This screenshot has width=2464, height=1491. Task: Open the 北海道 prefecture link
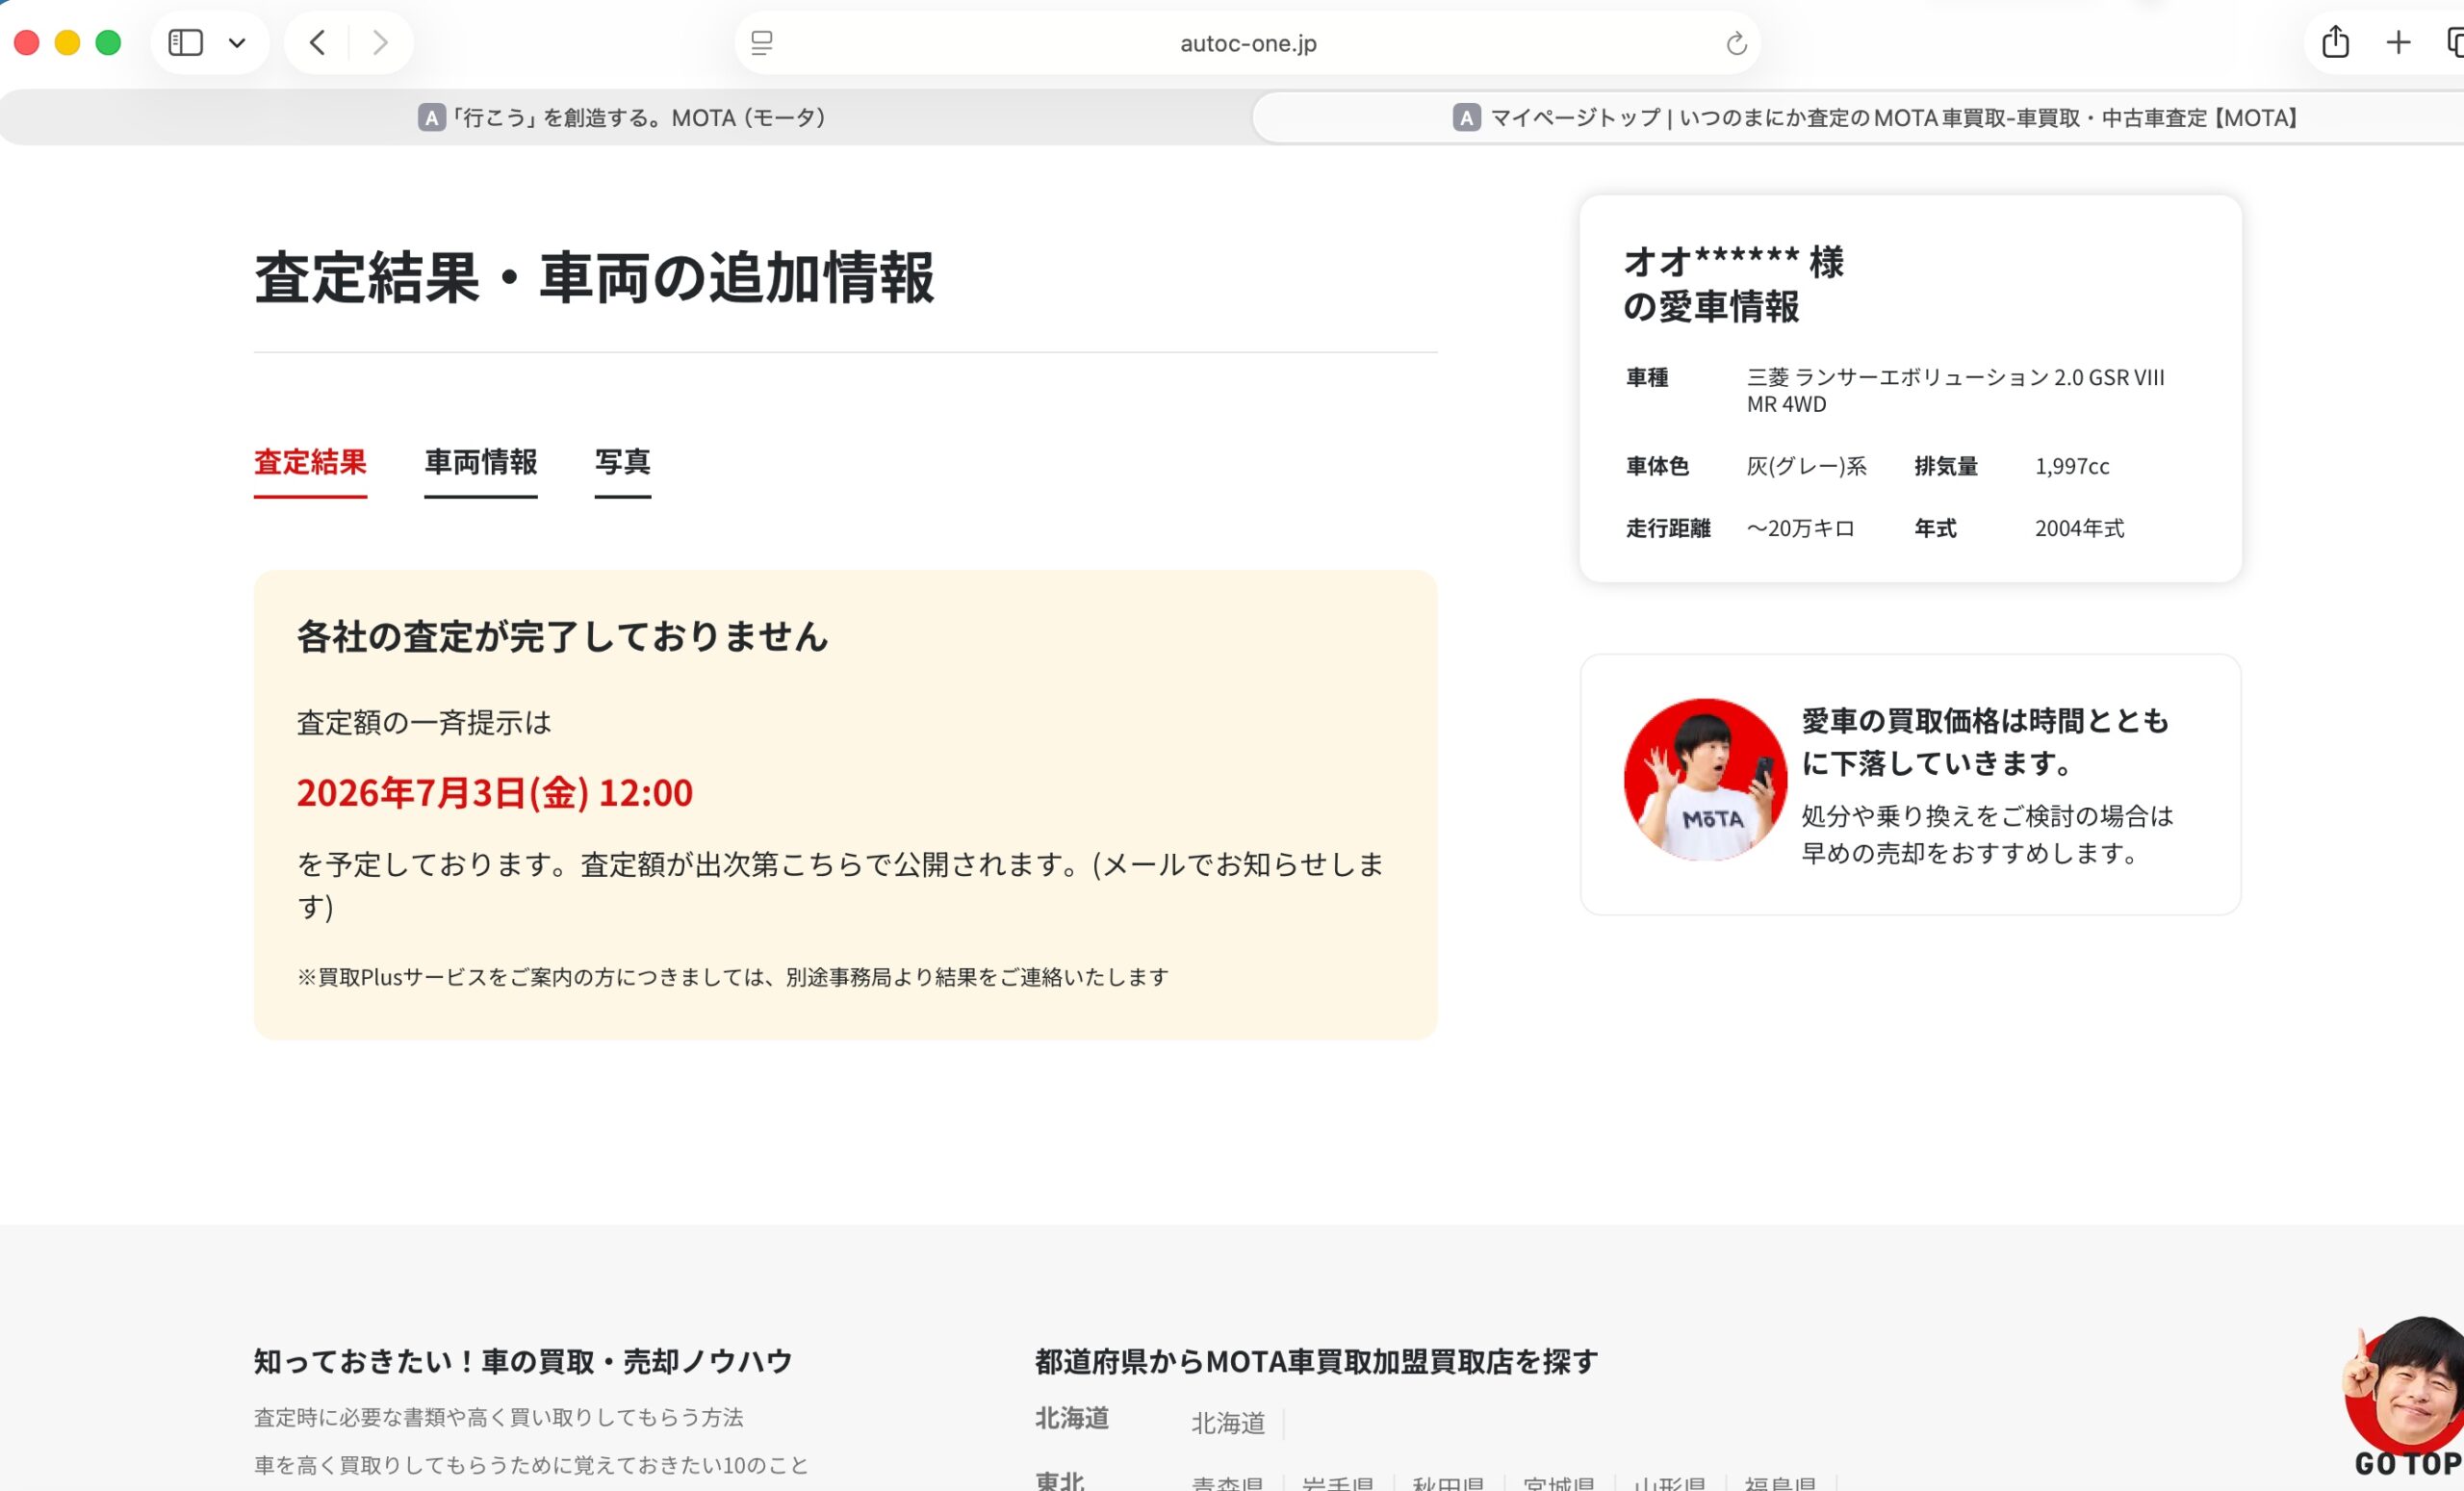click(1228, 1422)
